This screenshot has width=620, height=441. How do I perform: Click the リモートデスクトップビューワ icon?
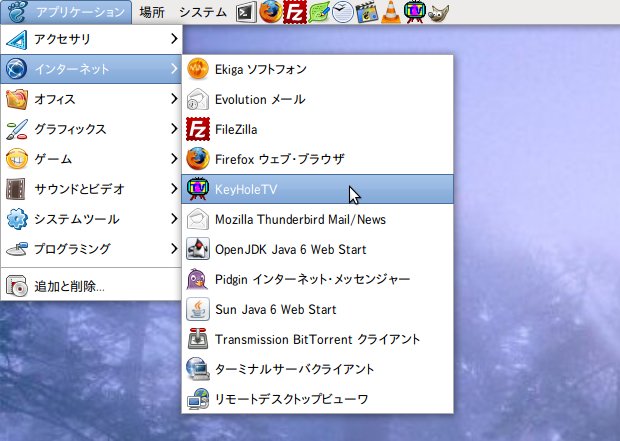coord(198,399)
